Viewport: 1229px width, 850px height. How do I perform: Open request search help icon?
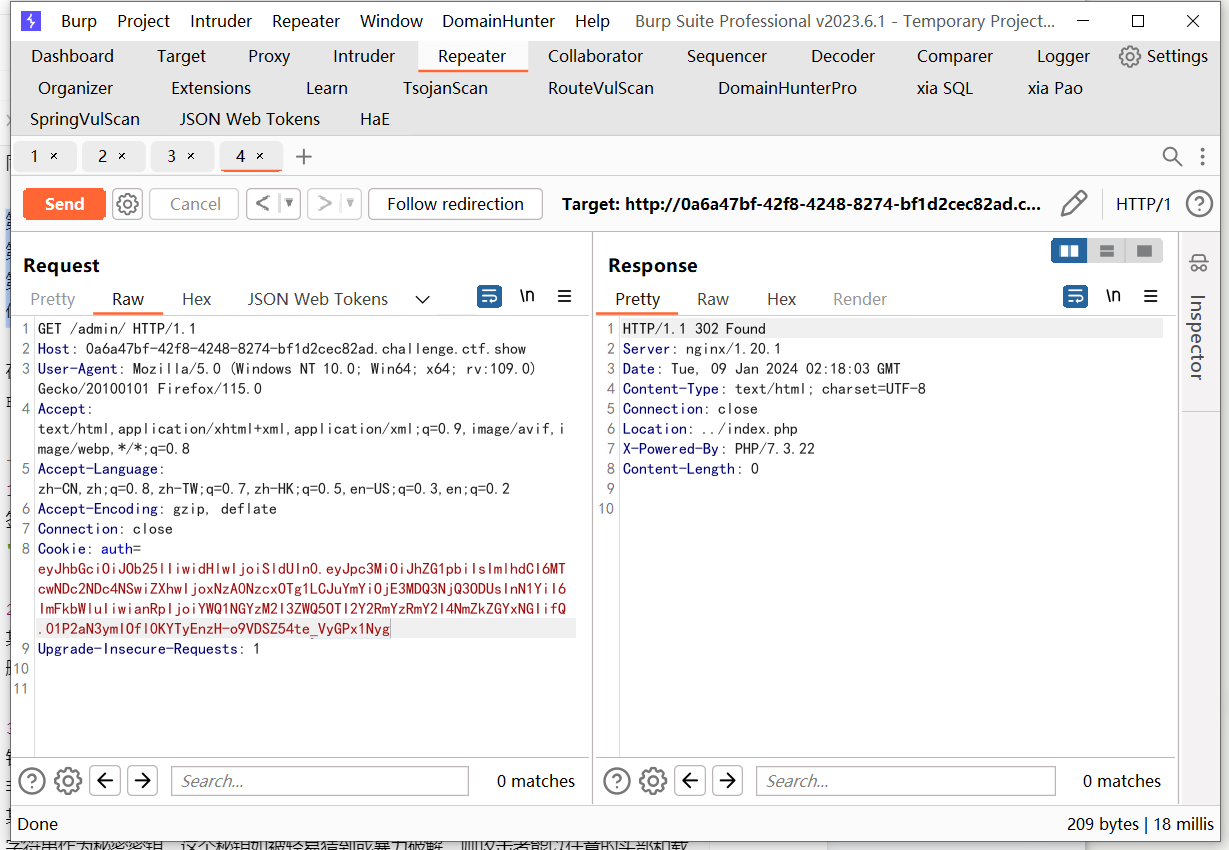(32, 781)
